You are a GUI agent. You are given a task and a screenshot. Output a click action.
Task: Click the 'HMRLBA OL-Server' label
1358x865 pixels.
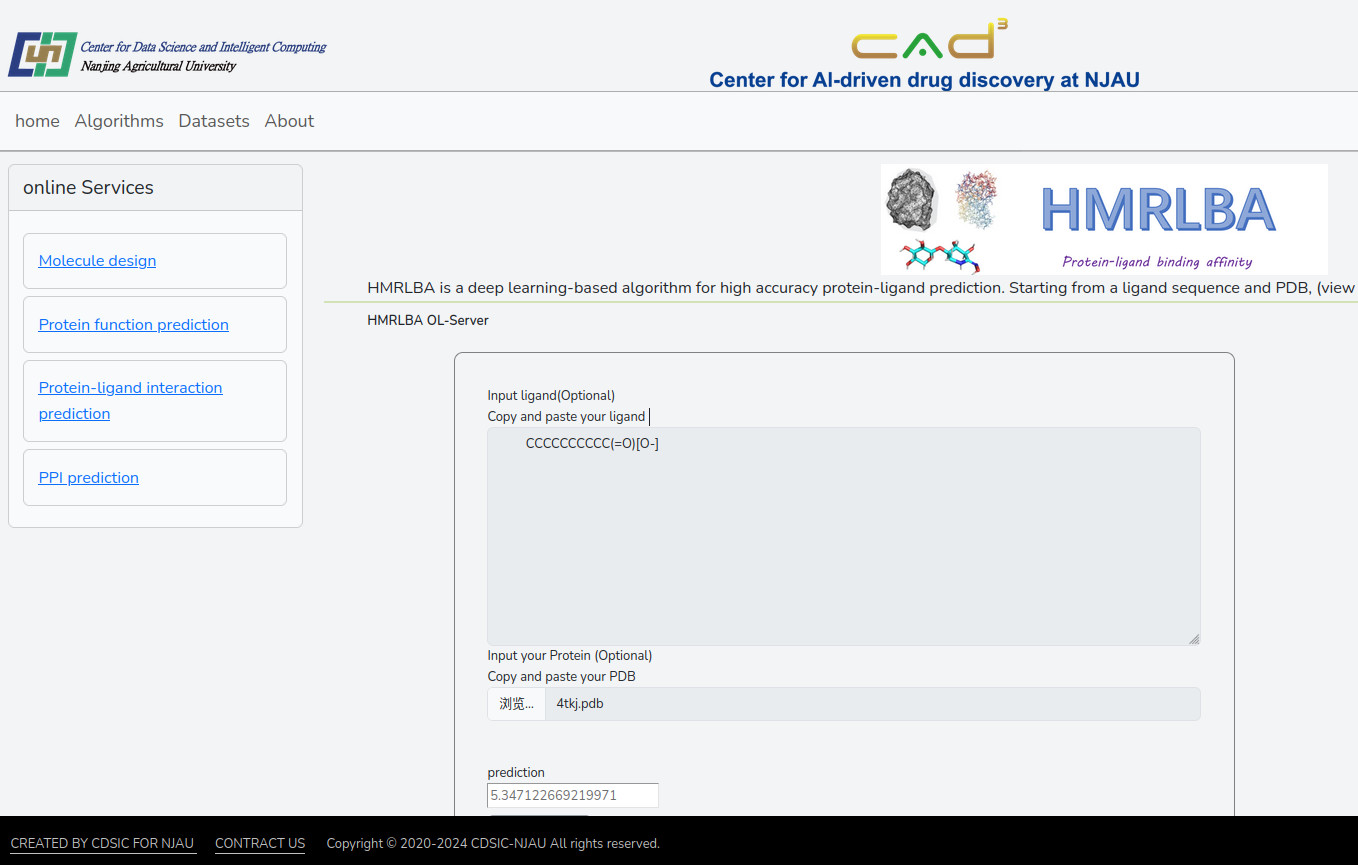(428, 321)
